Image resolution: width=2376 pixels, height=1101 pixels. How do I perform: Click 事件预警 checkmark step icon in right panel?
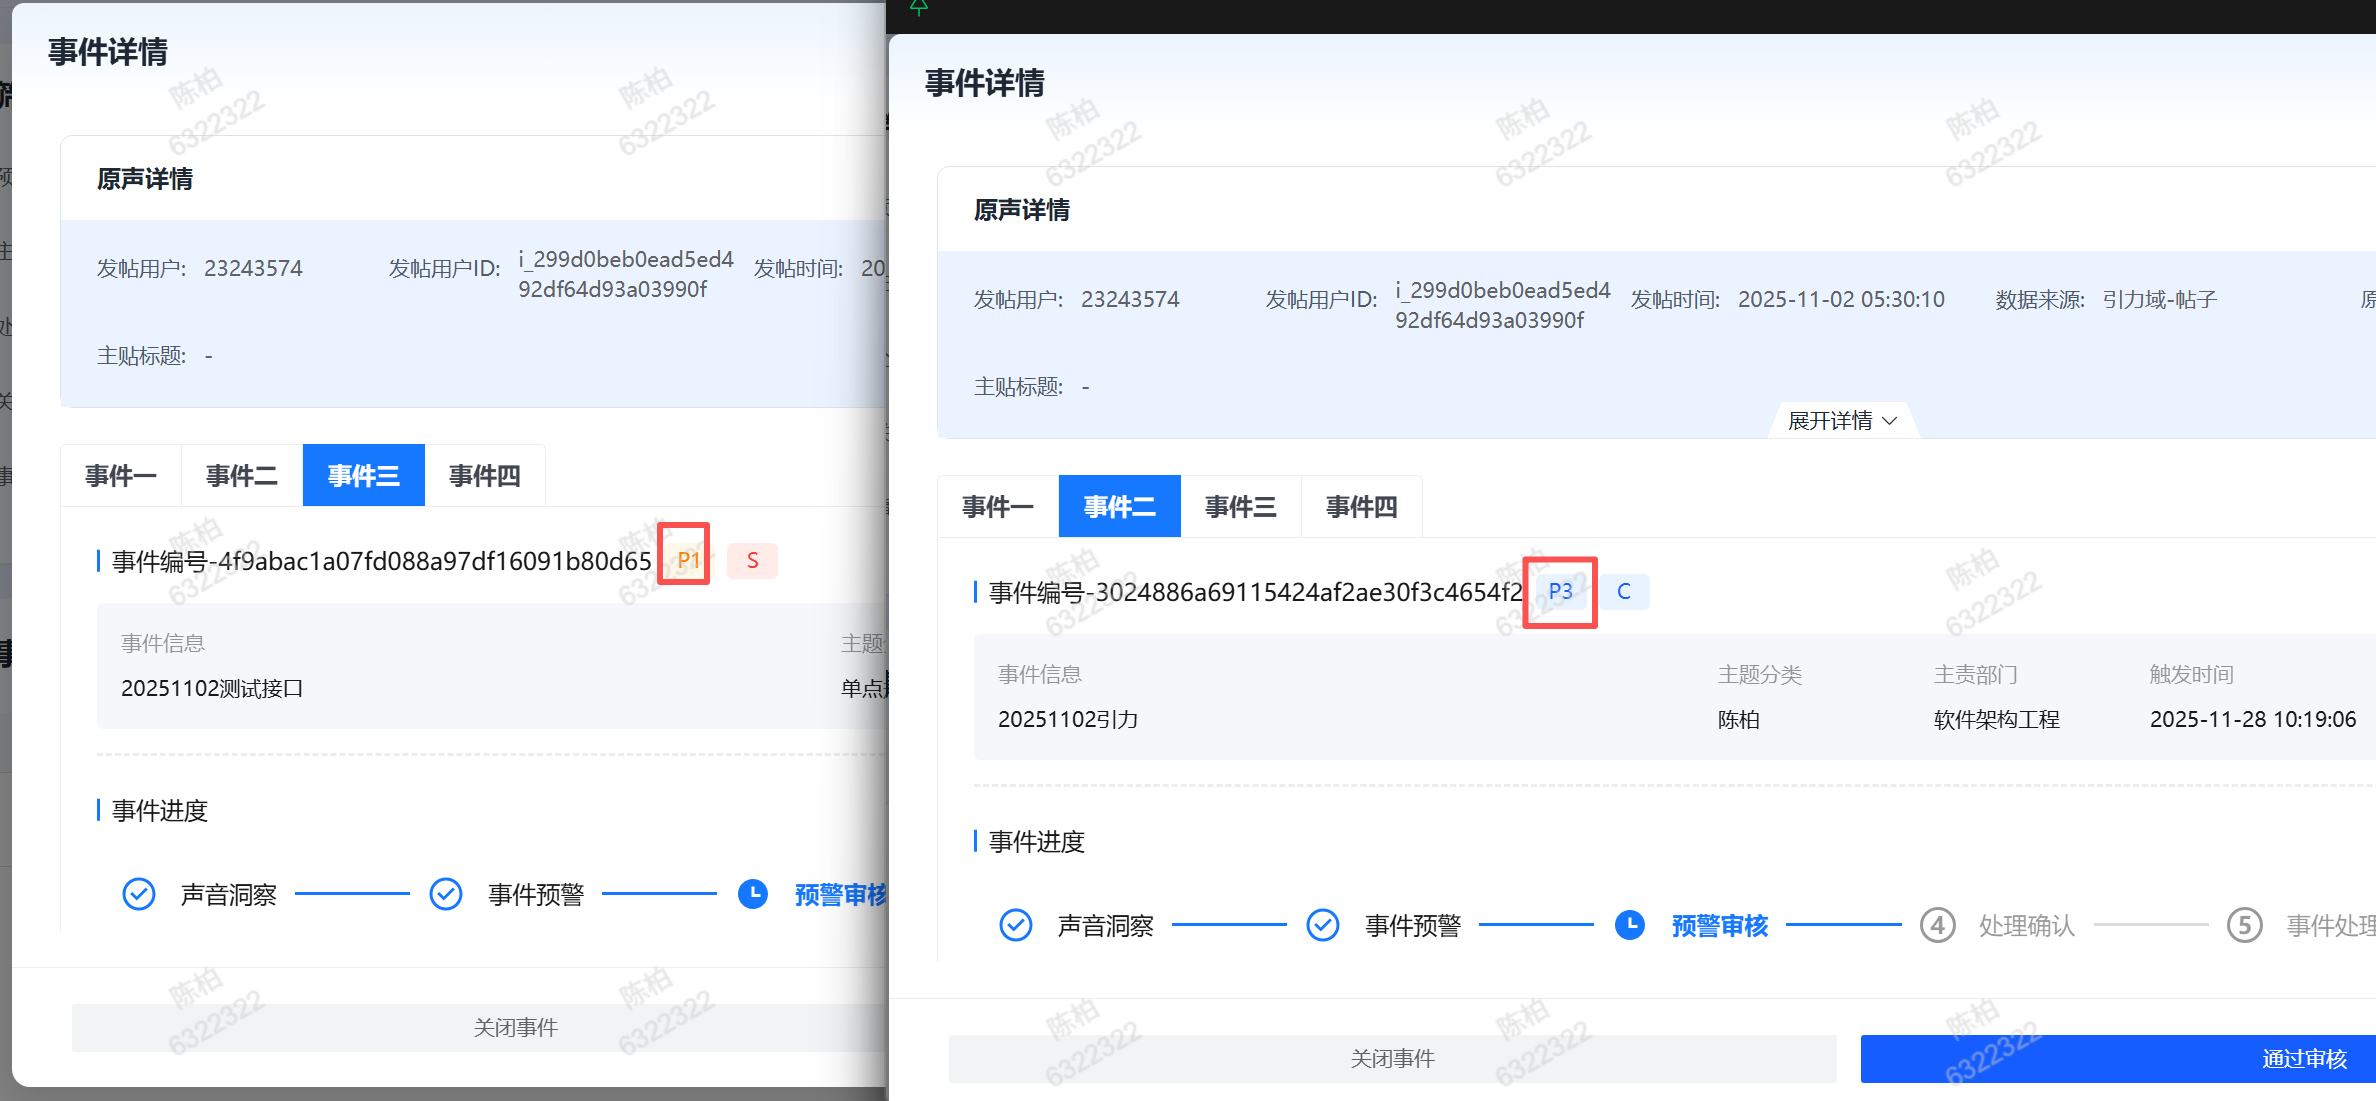(x=1323, y=925)
